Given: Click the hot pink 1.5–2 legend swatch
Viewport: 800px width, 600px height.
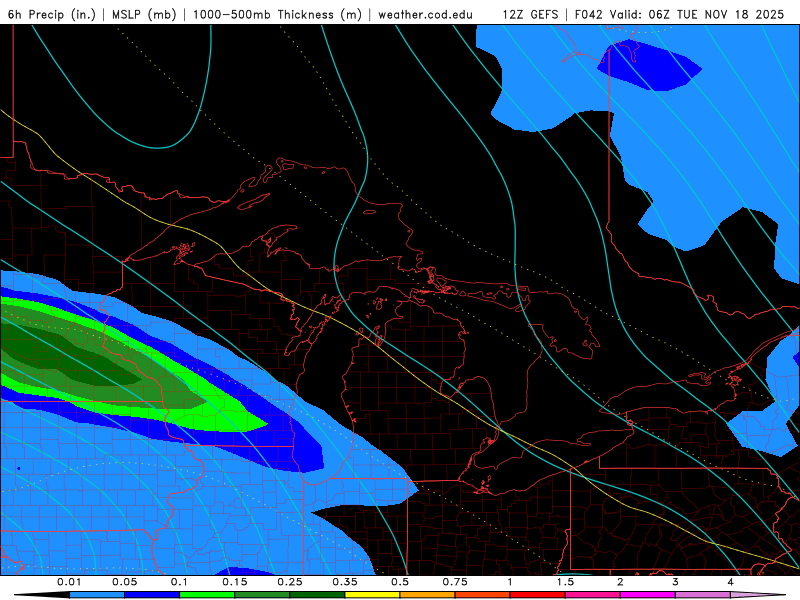Looking at the screenshot, I should pyautogui.click(x=593, y=595).
